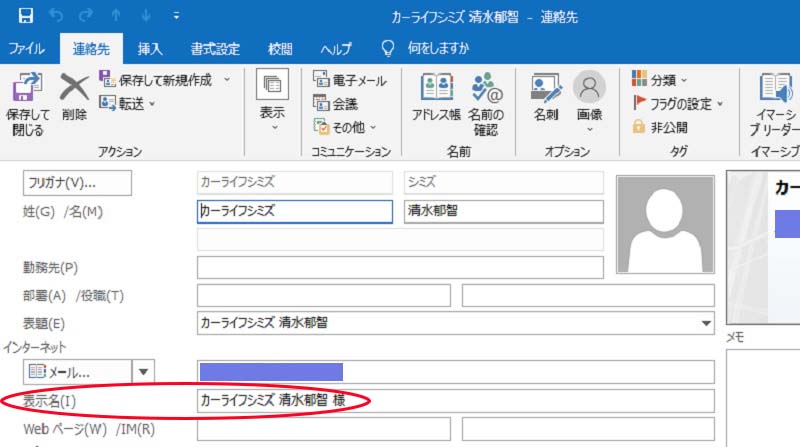
Task: Open the アドレス帳 (Address Book) icon
Action: point(436,88)
